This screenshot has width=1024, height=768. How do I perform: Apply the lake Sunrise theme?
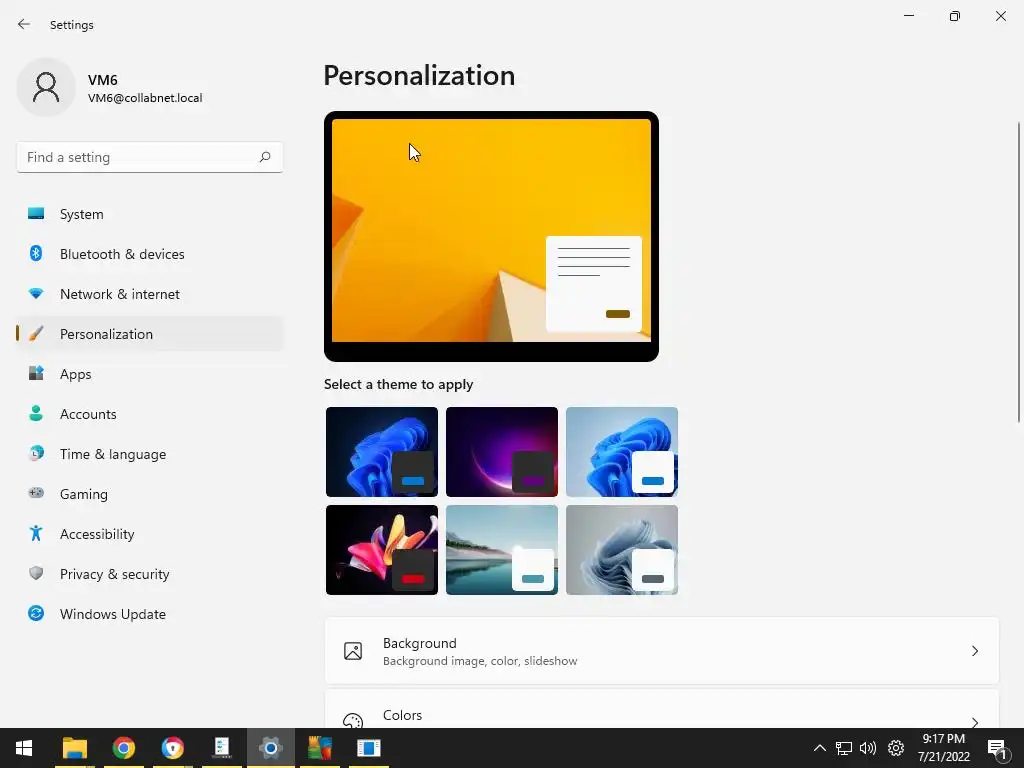pyautogui.click(x=502, y=550)
